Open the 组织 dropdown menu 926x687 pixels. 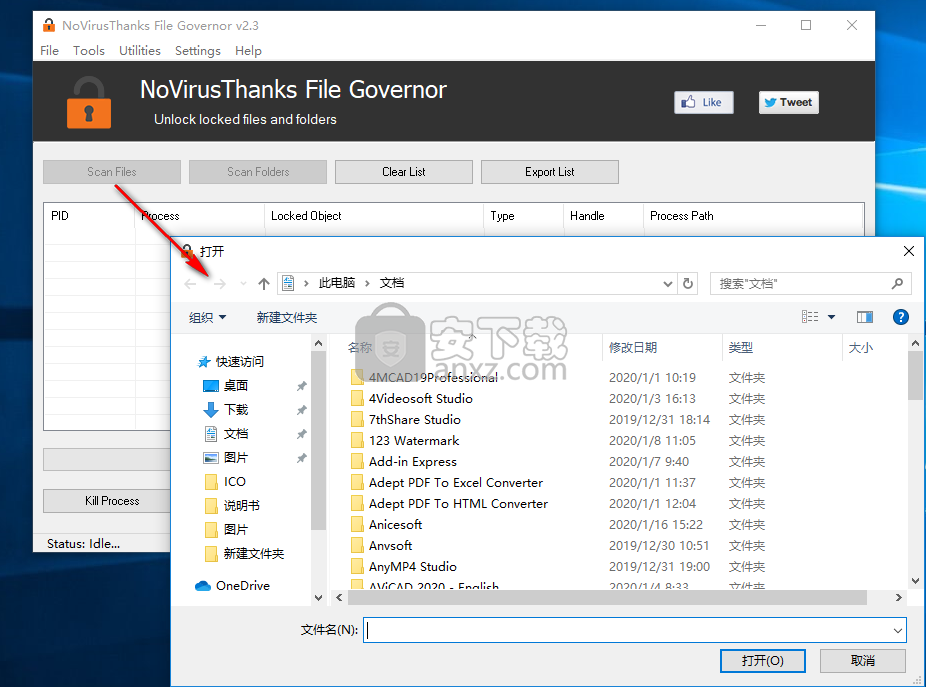(x=207, y=318)
